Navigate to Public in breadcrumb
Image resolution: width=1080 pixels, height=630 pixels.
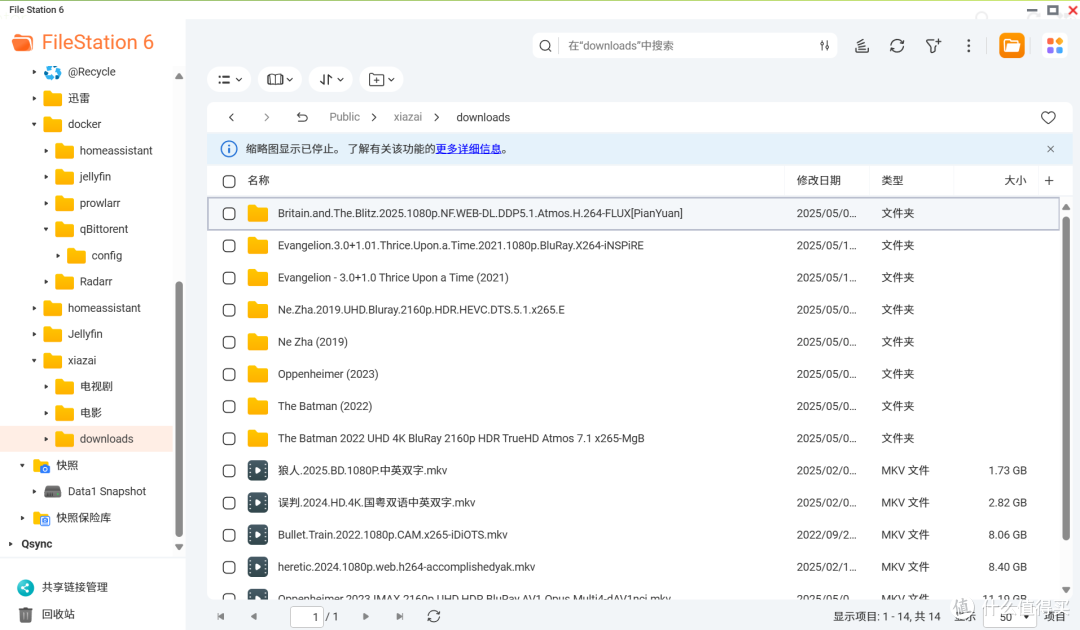pos(344,118)
